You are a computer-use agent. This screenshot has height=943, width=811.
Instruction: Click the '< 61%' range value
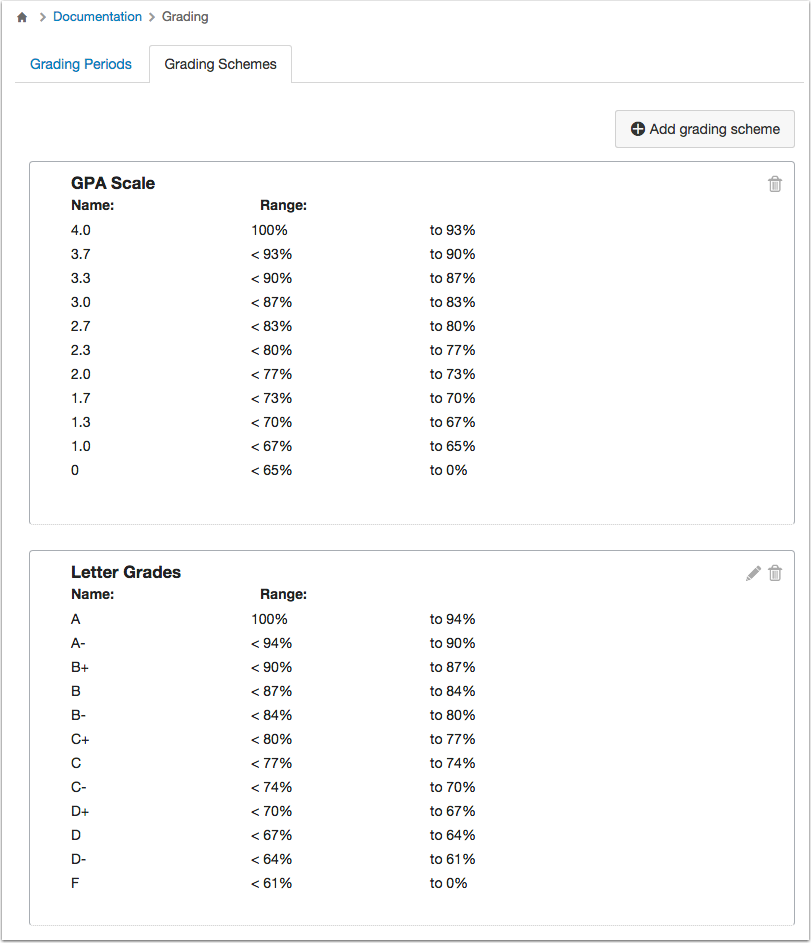[271, 883]
